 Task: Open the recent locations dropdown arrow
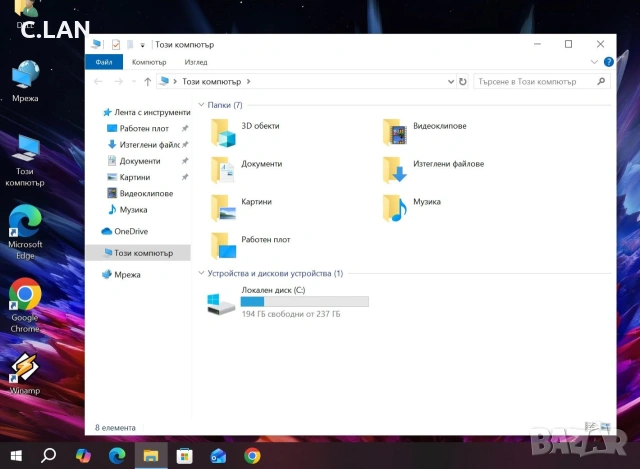tap(134, 82)
